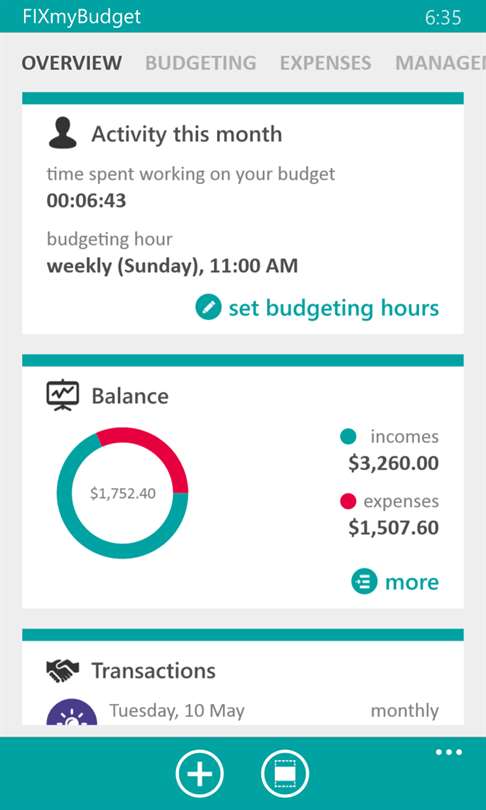This screenshot has width=486, height=810.
Task: Click the handshake Transactions icon
Action: pyautogui.click(x=62, y=670)
